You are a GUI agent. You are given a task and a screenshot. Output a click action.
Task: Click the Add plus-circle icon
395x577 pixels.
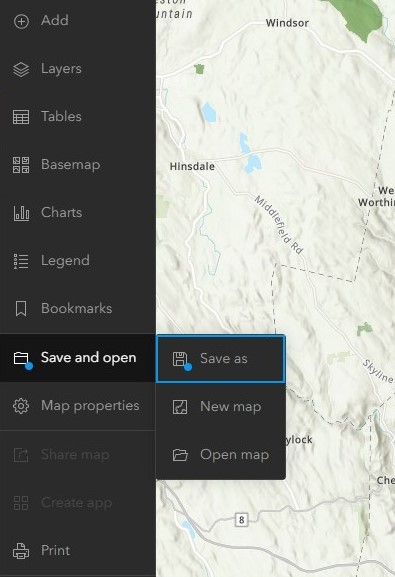[x=21, y=21]
